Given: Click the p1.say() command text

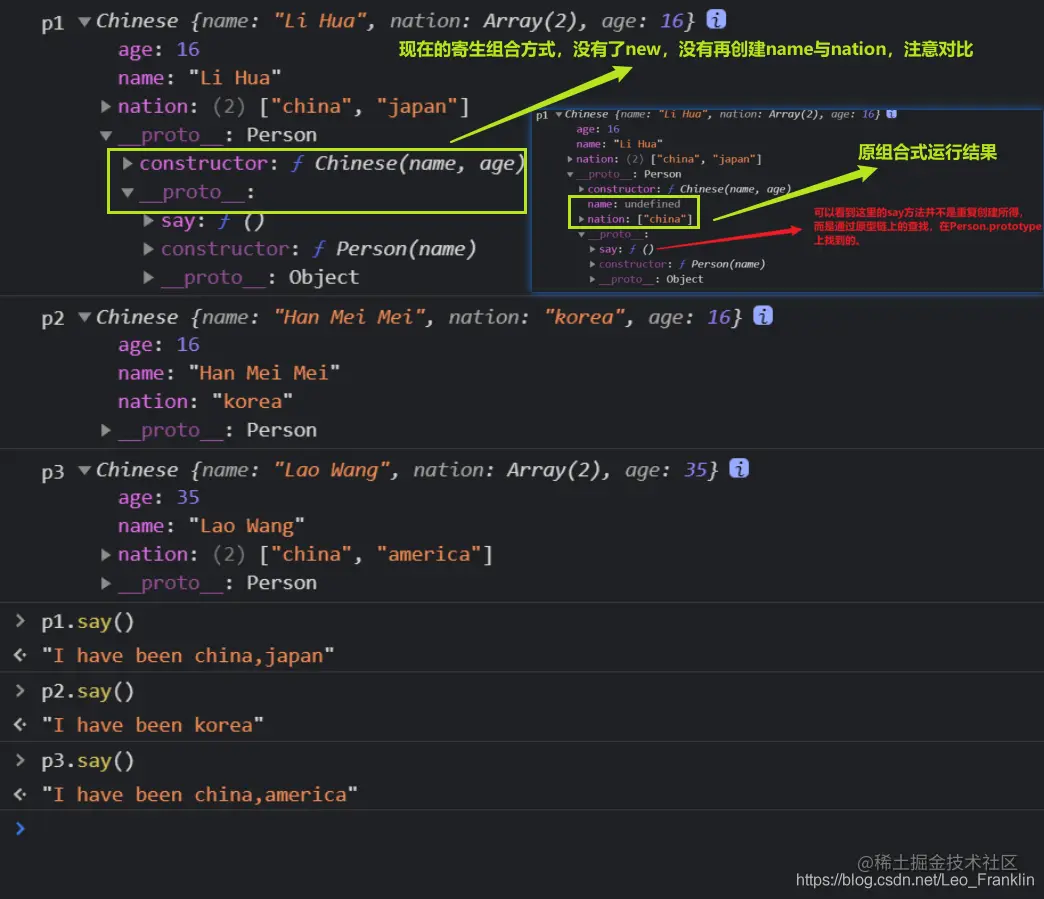Looking at the screenshot, I should (x=87, y=622).
